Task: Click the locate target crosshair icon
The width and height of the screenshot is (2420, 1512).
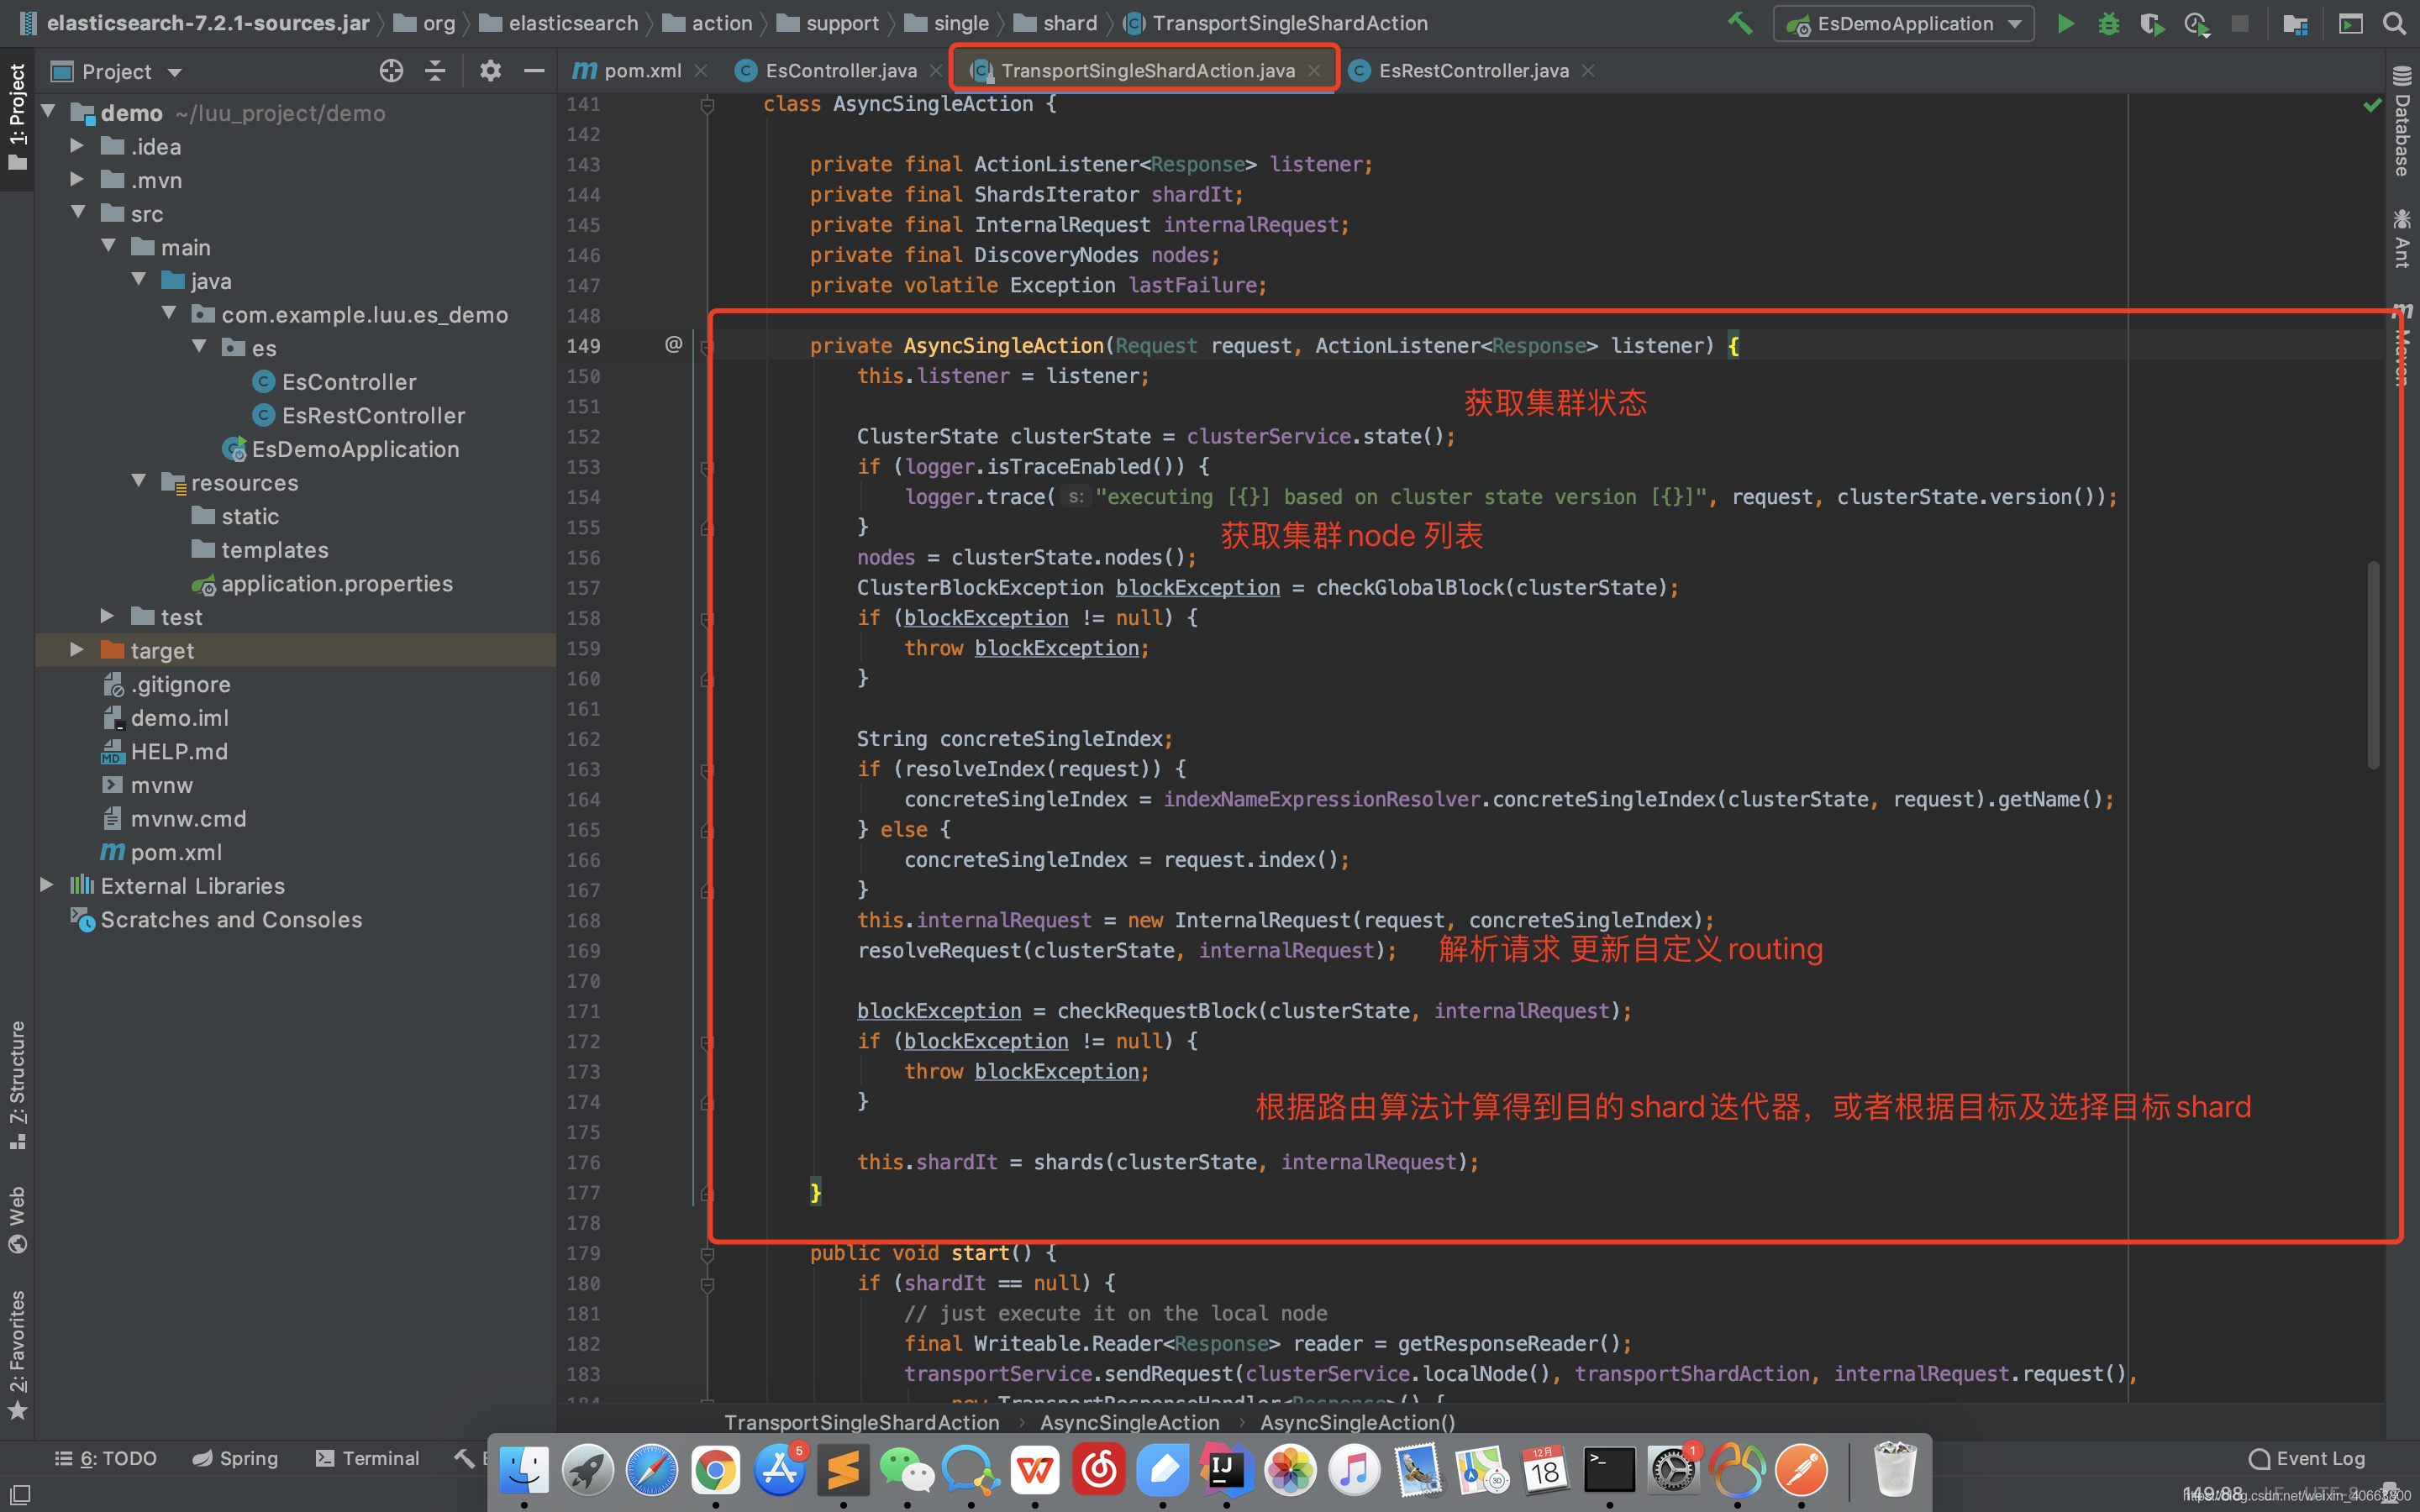Action: [x=391, y=71]
